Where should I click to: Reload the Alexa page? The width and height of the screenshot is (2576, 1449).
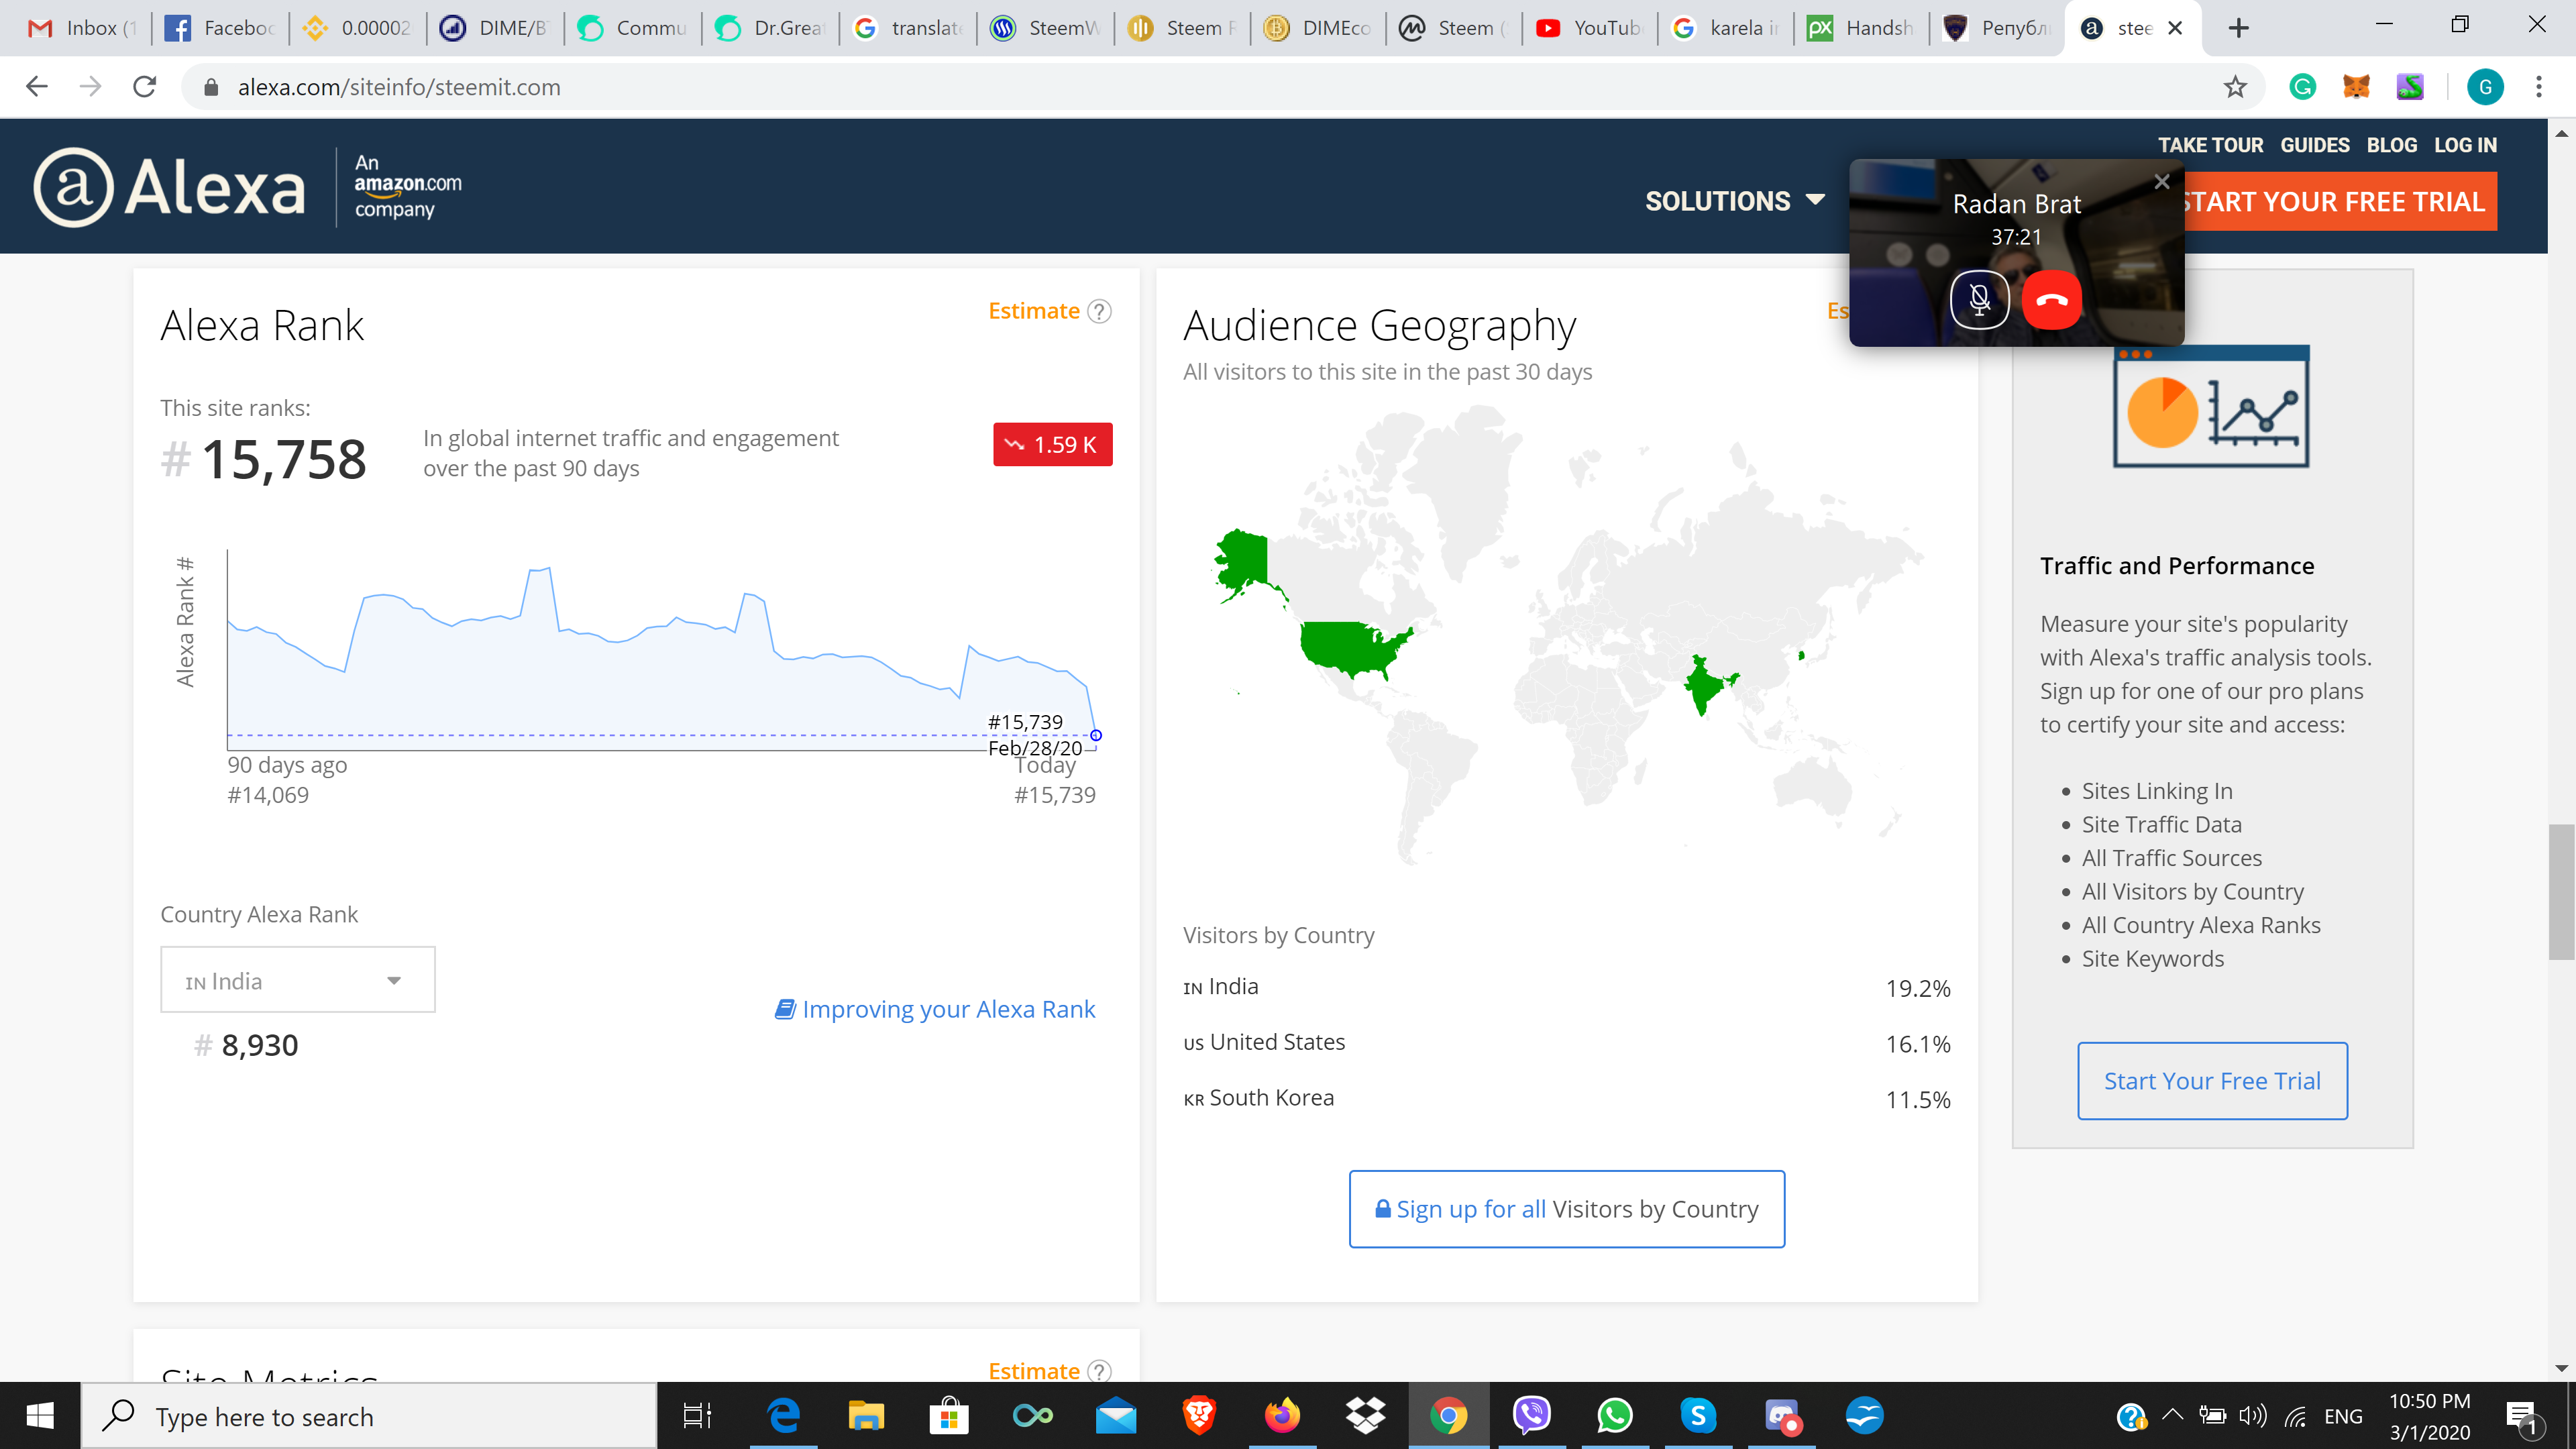[x=145, y=87]
